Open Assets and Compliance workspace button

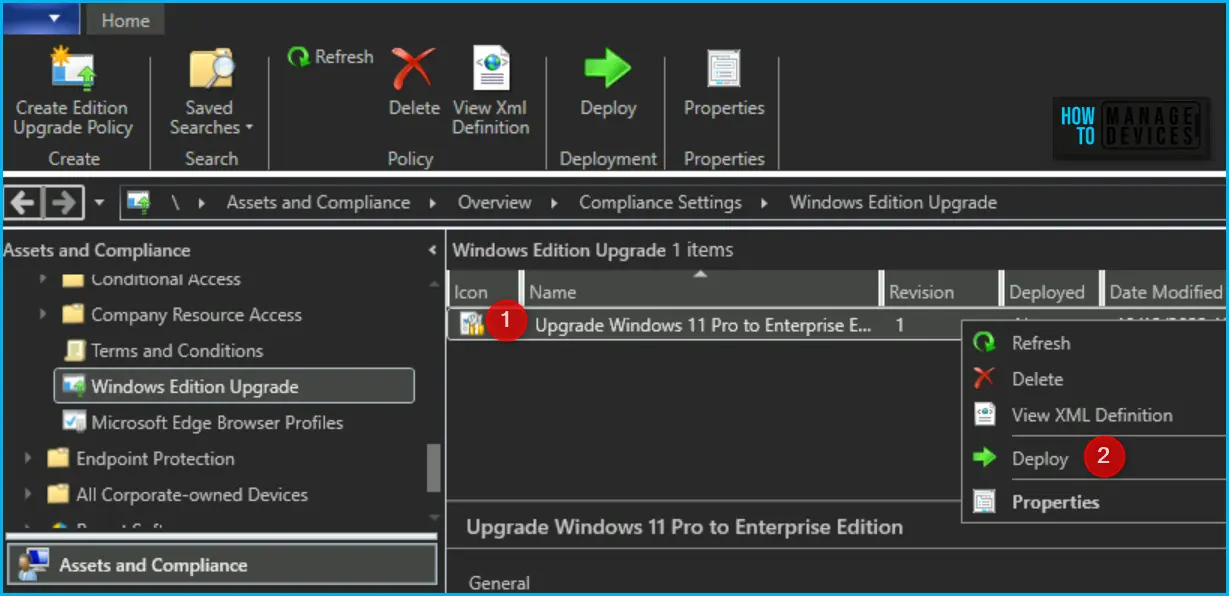click(x=221, y=565)
